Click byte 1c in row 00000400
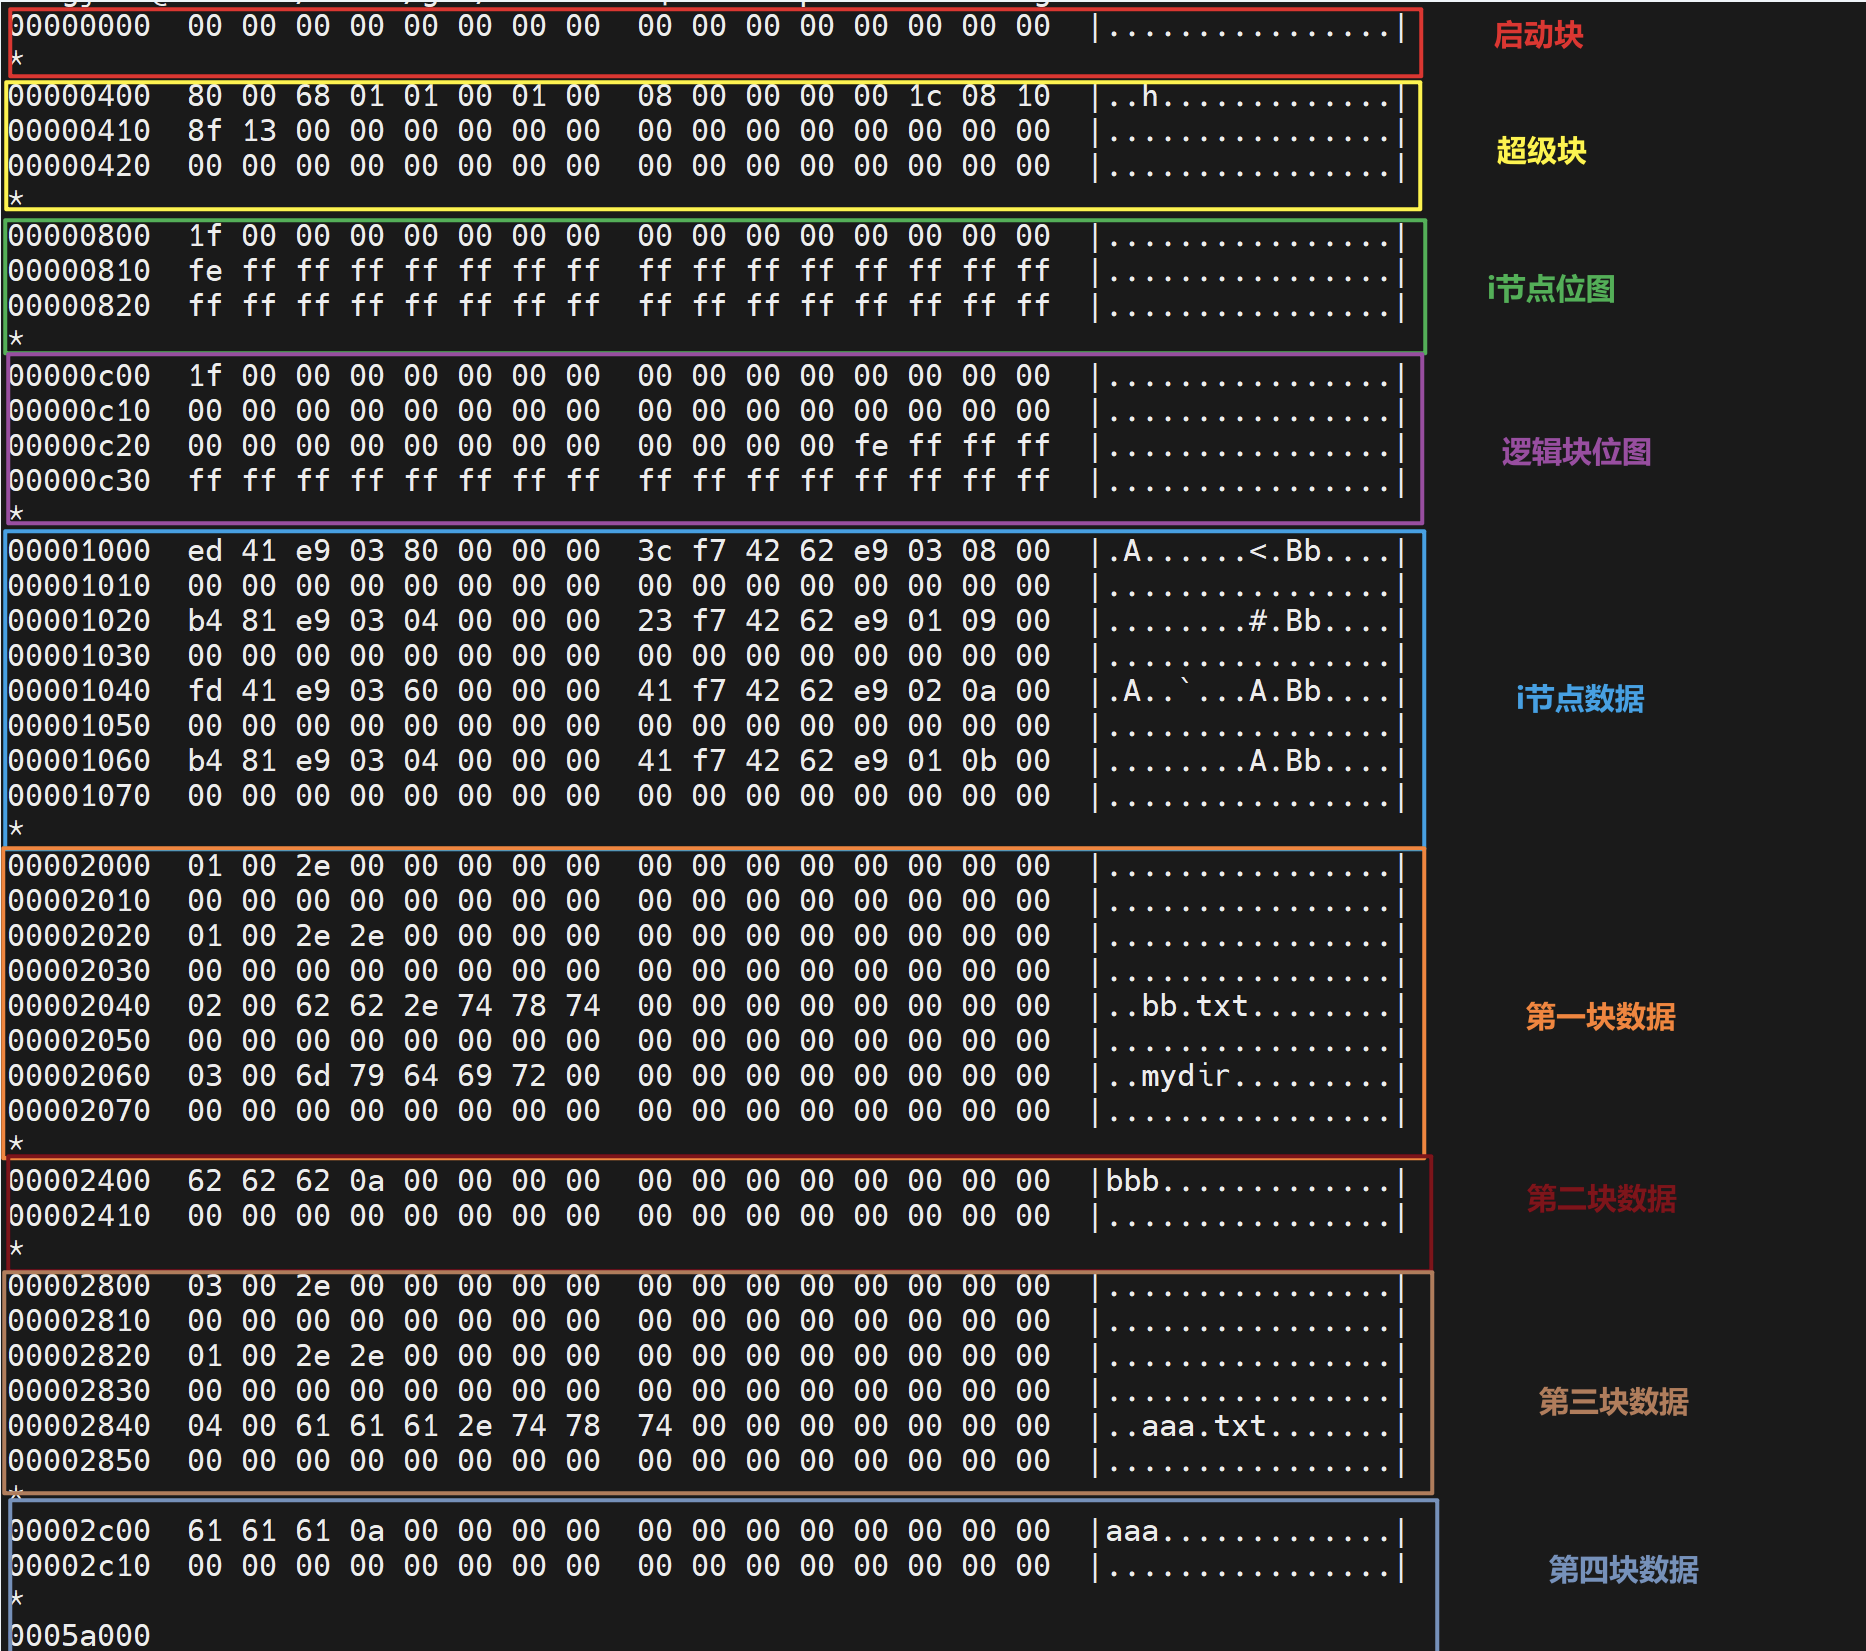The image size is (1866, 1651). tap(925, 96)
